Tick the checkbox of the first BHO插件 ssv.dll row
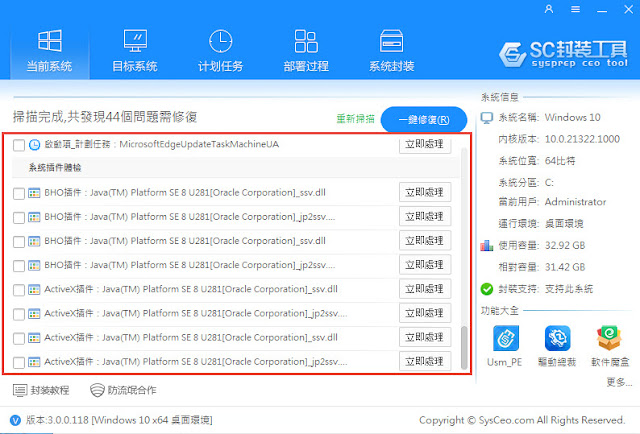 tap(19, 194)
